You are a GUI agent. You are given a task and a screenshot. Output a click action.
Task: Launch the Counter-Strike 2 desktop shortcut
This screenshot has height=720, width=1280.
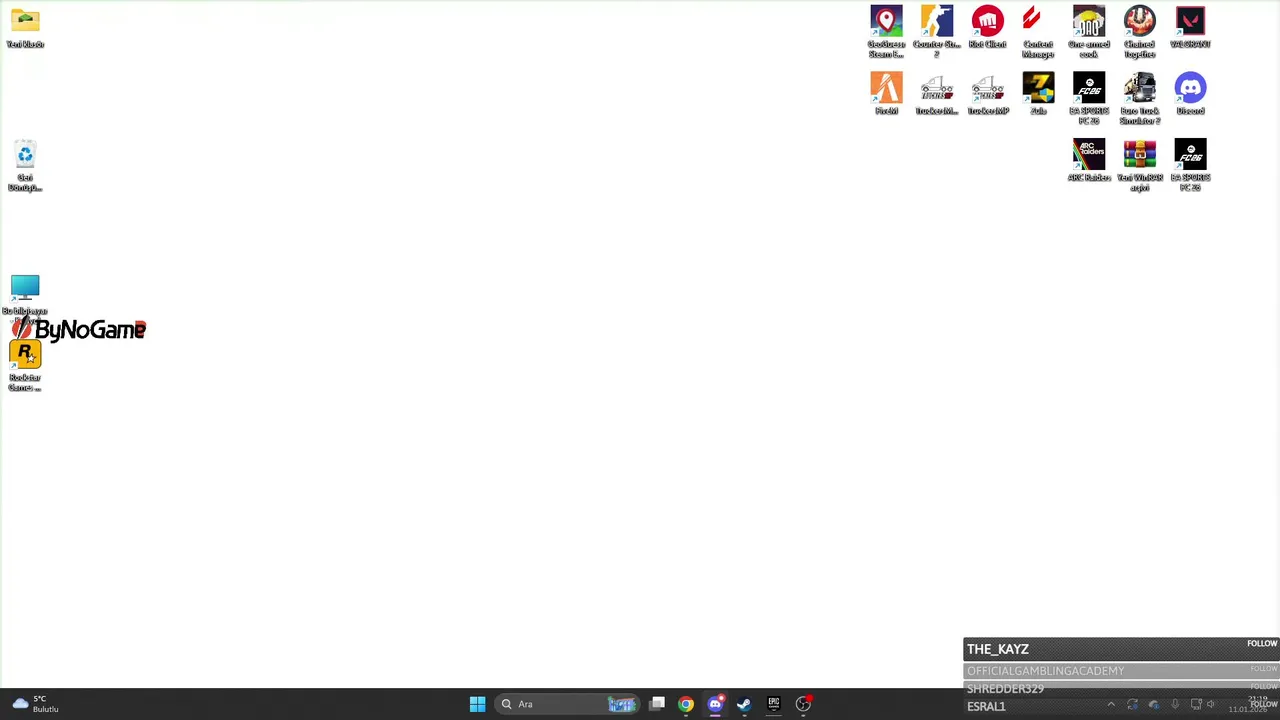pyautogui.click(x=937, y=32)
